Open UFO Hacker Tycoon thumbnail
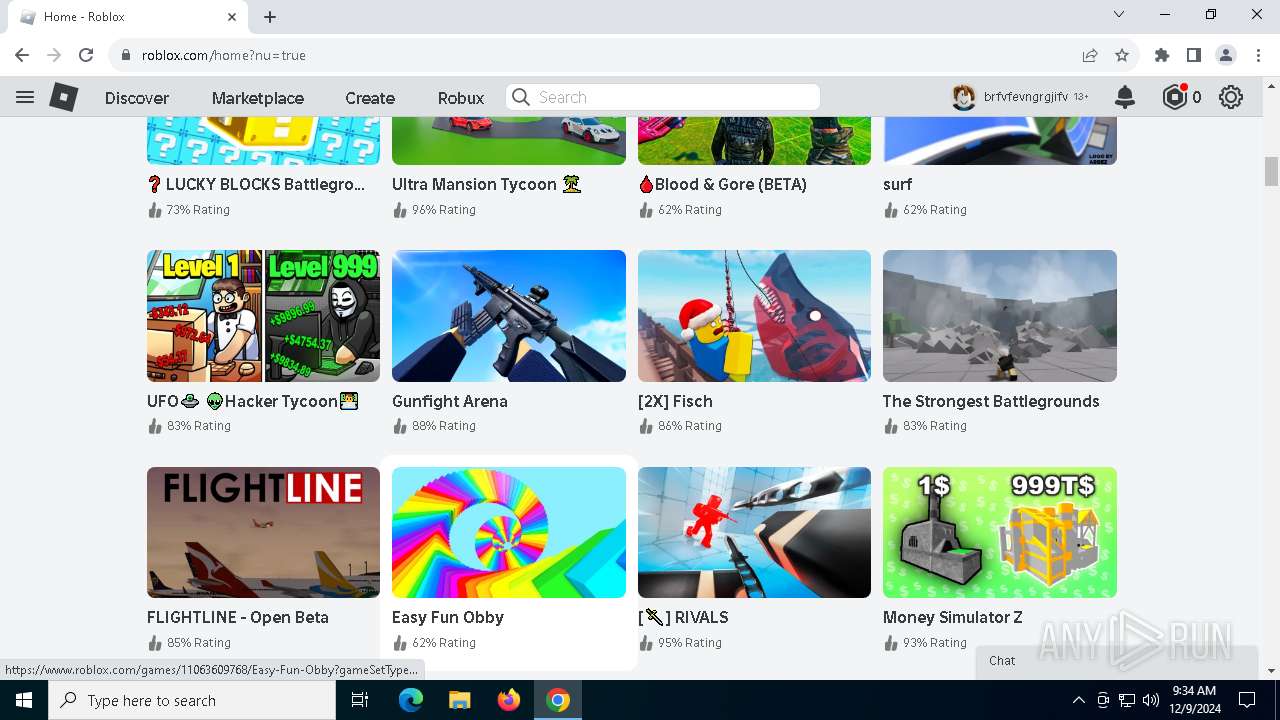The height and width of the screenshot is (720, 1280). 263,316
